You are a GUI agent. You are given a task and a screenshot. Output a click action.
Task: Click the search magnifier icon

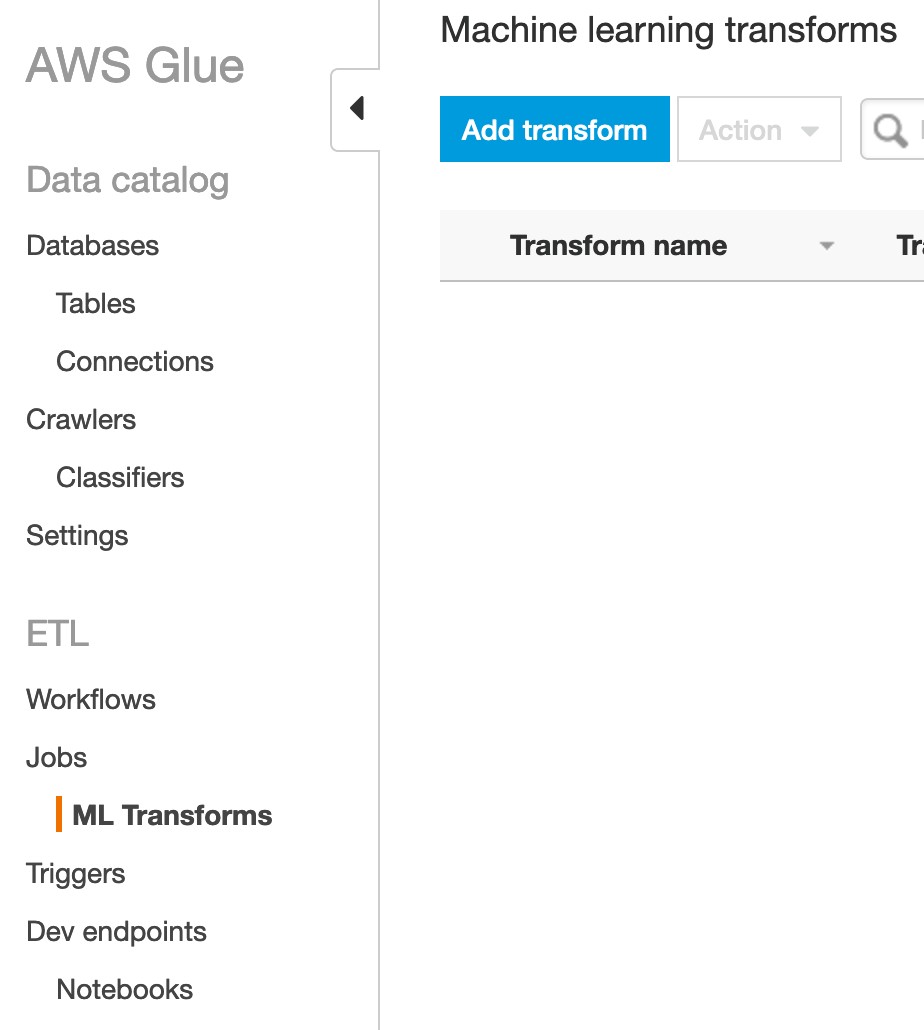(889, 130)
